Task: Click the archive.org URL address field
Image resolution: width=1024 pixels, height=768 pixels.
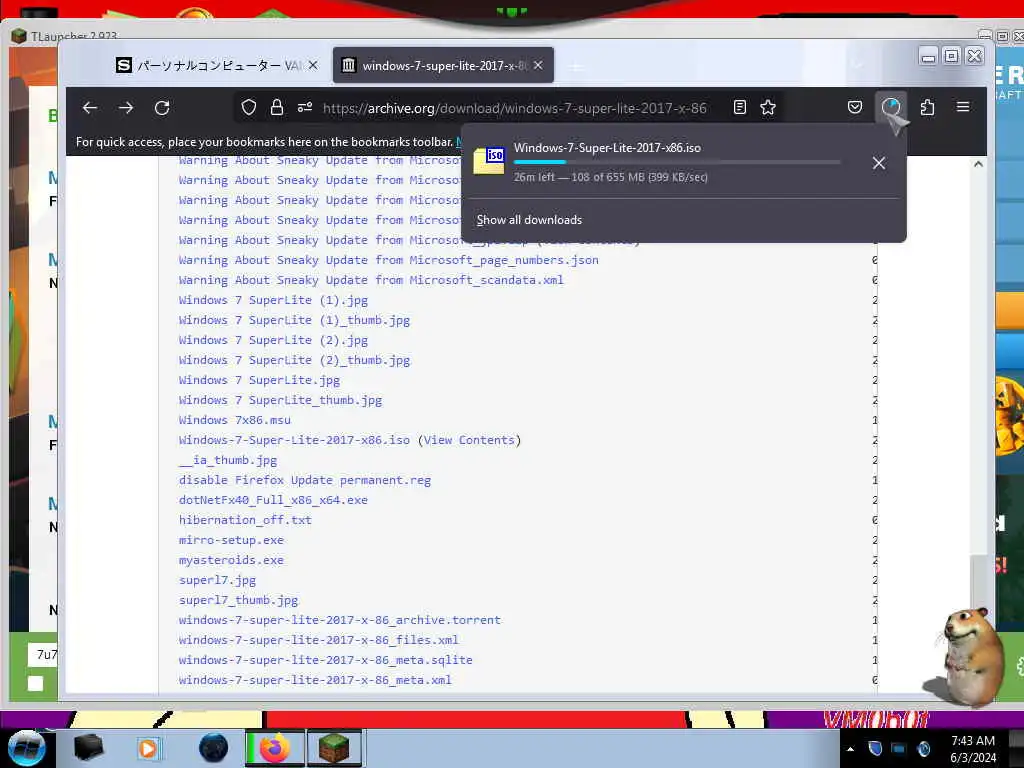Action: [515, 108]
